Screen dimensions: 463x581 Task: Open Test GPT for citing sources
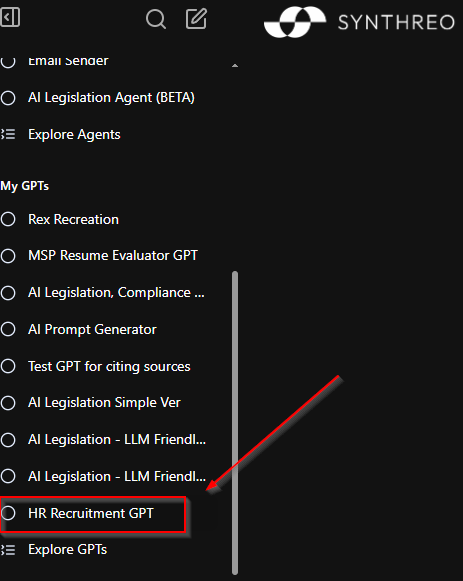(109, 366)
